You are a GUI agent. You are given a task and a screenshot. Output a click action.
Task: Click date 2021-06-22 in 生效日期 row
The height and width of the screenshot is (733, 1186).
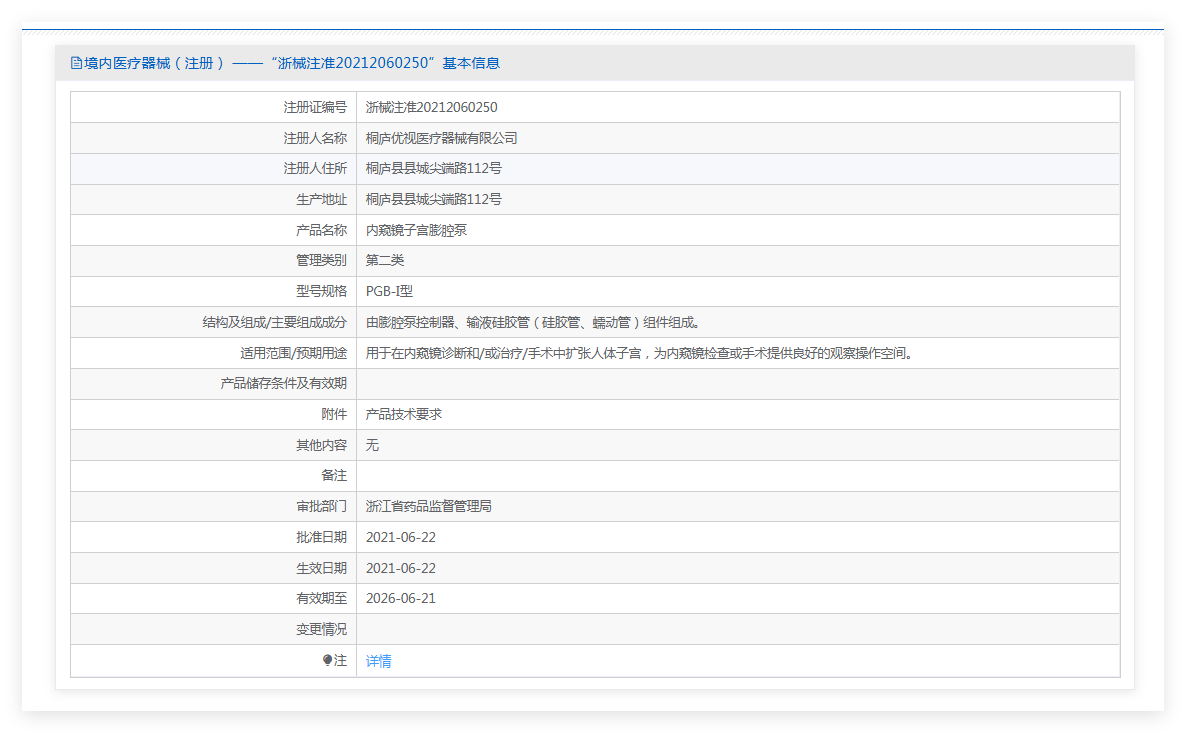tap(401, 569)
